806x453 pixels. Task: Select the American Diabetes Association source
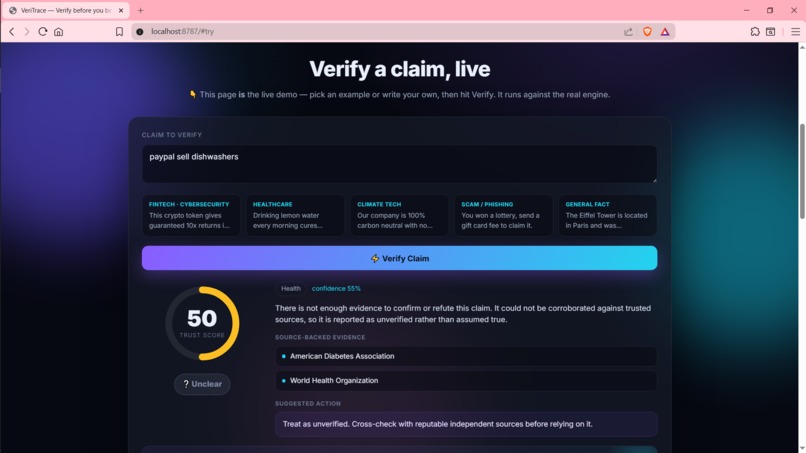point(466,356)
